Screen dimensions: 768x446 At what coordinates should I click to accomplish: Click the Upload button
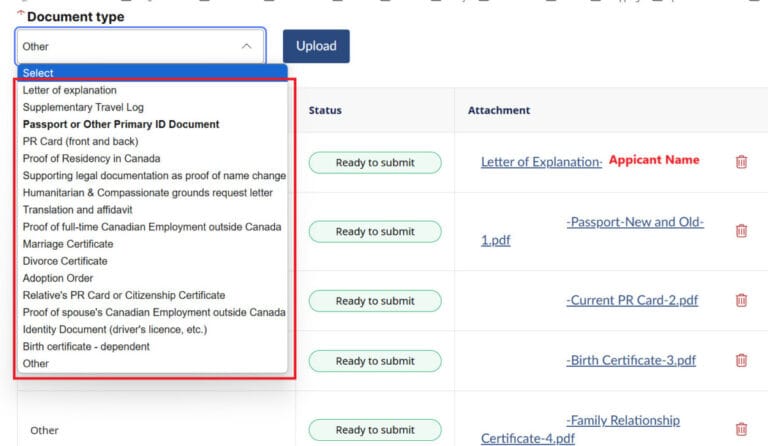[x=316, y=46]
